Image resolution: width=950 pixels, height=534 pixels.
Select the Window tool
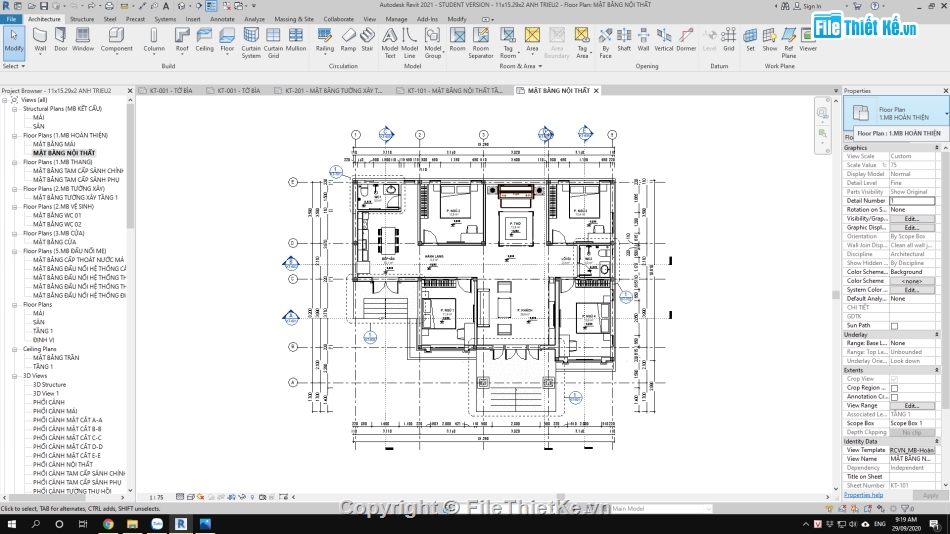(x=83, y=40)
